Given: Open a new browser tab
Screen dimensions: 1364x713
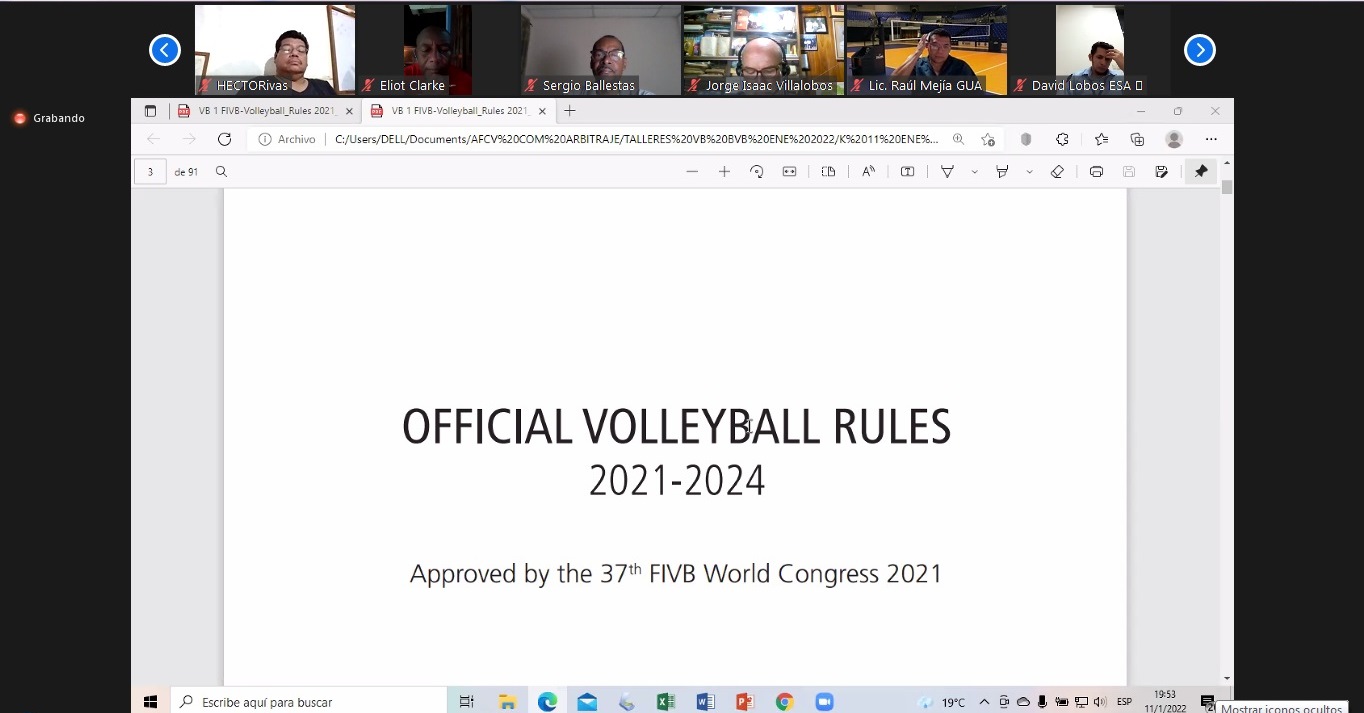Looking at the screenshot, I should [x=570, y=111].
